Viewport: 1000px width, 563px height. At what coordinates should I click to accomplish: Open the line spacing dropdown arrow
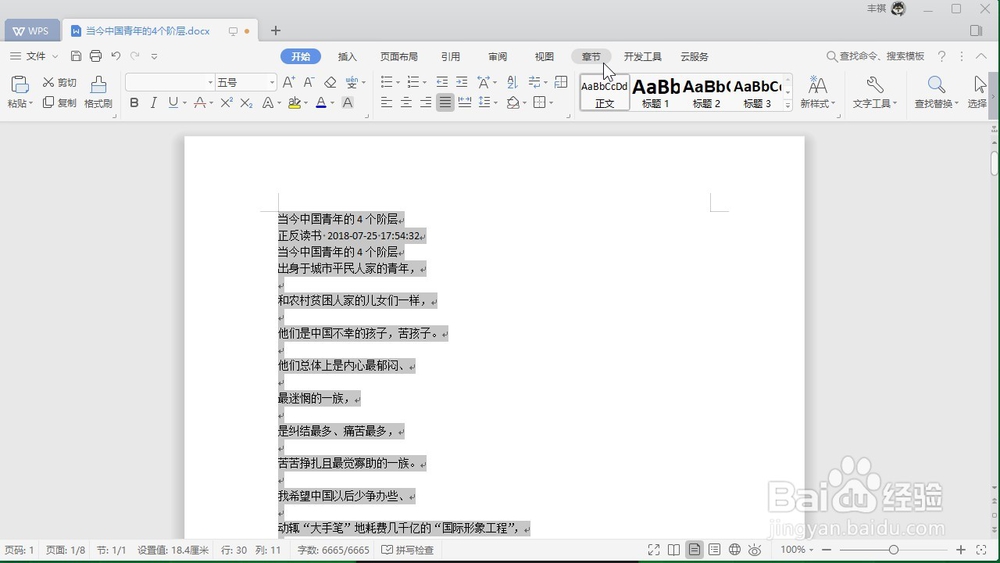tap(495, 103)
